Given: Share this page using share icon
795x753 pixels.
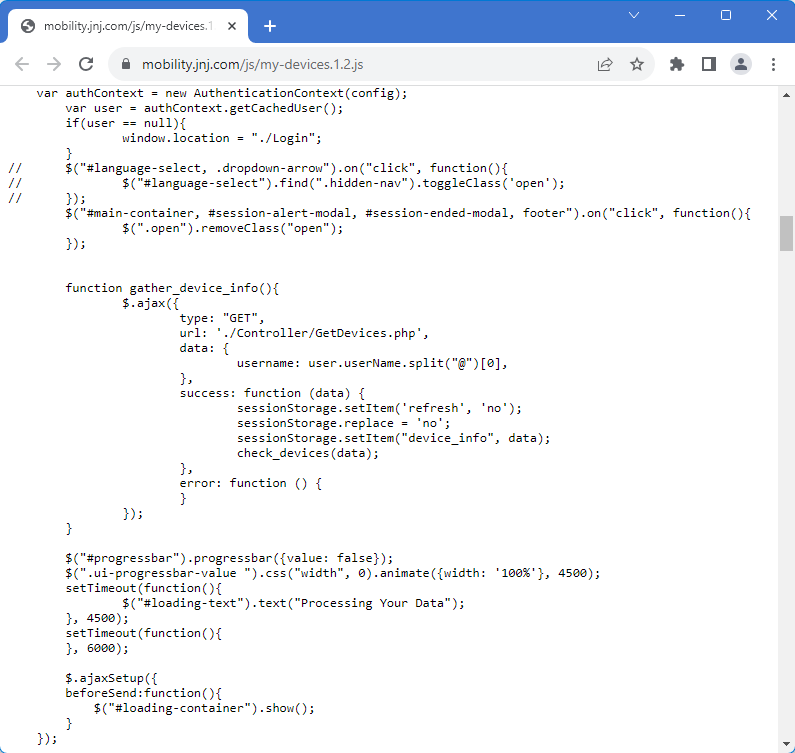Looking at the screenshot, I should pyautogui.click(x=605, y=64).
